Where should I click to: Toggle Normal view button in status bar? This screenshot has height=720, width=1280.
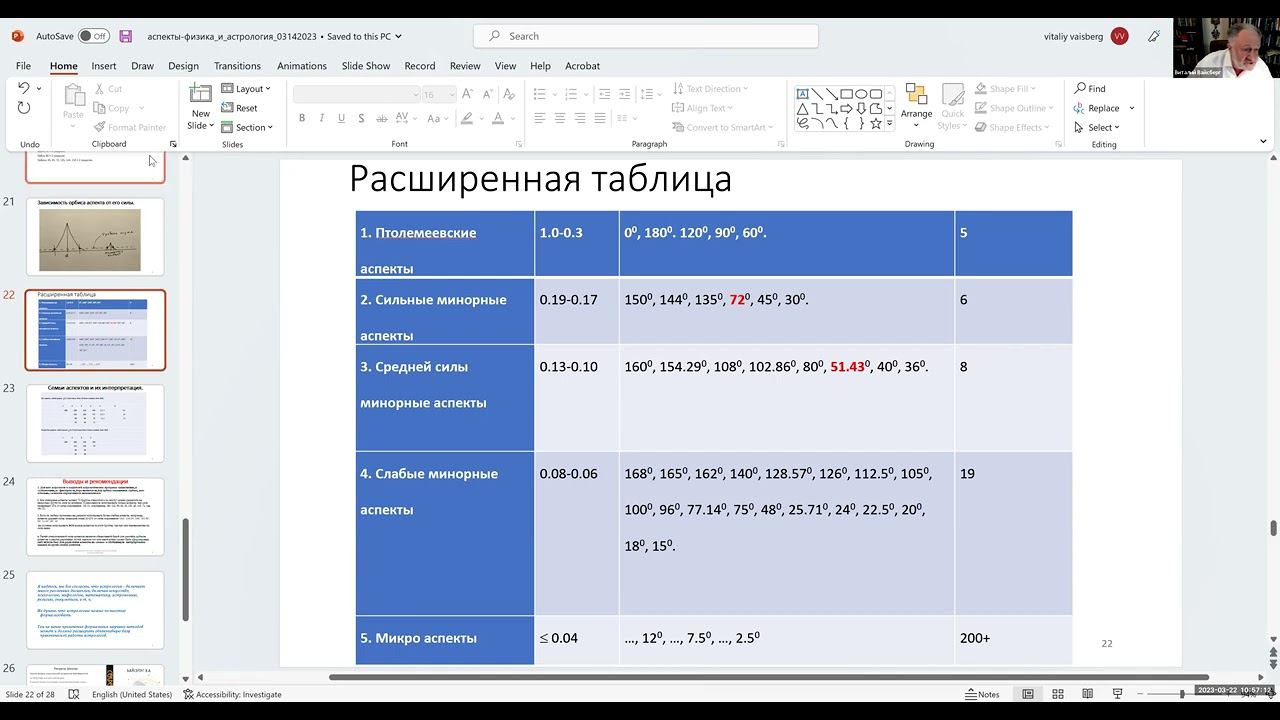point(1027,694)
